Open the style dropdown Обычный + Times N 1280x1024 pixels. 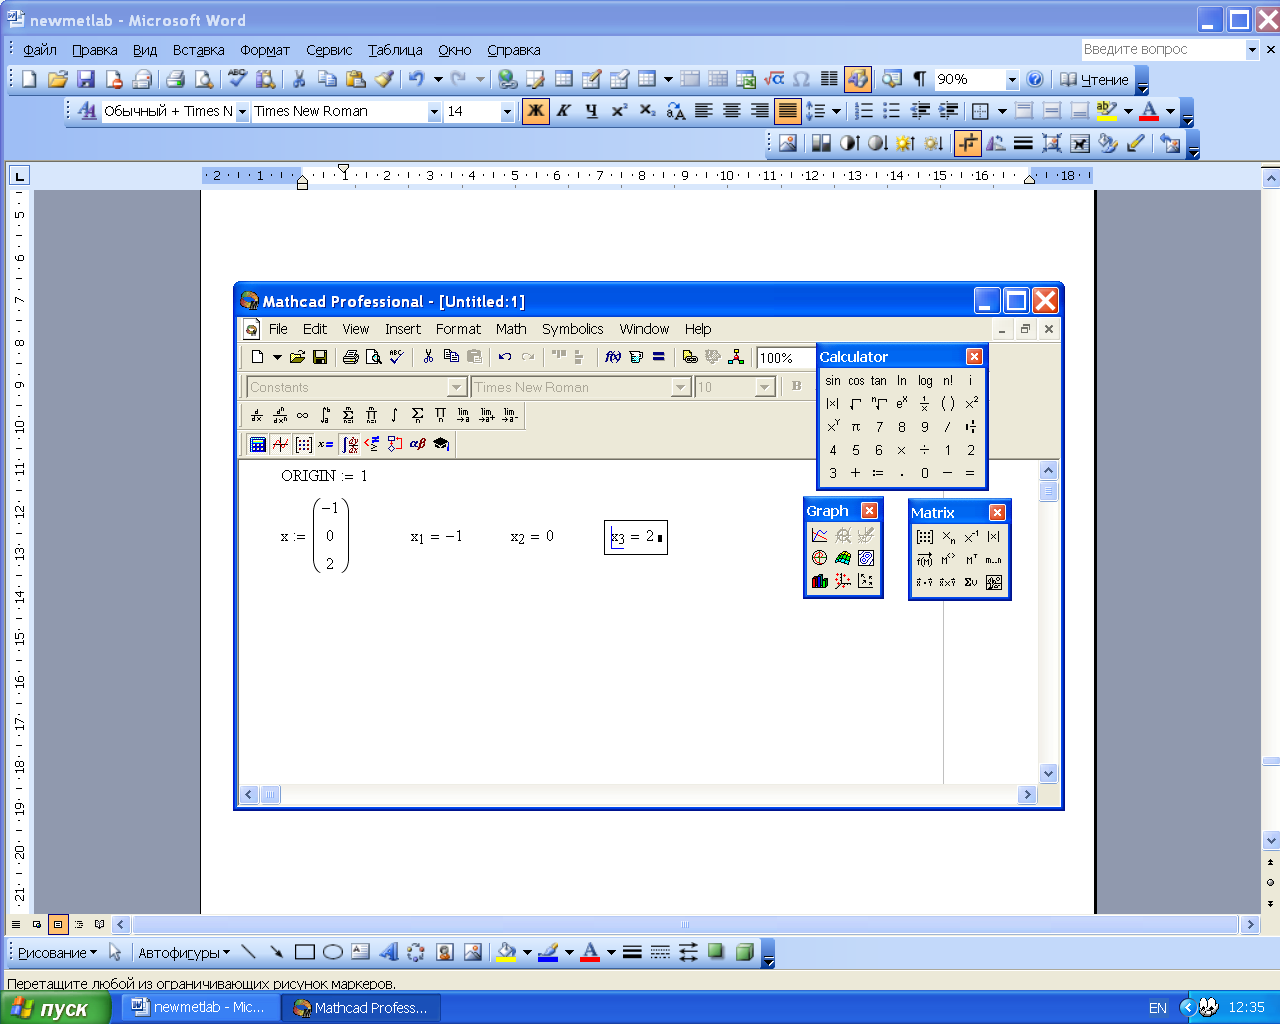242,112
